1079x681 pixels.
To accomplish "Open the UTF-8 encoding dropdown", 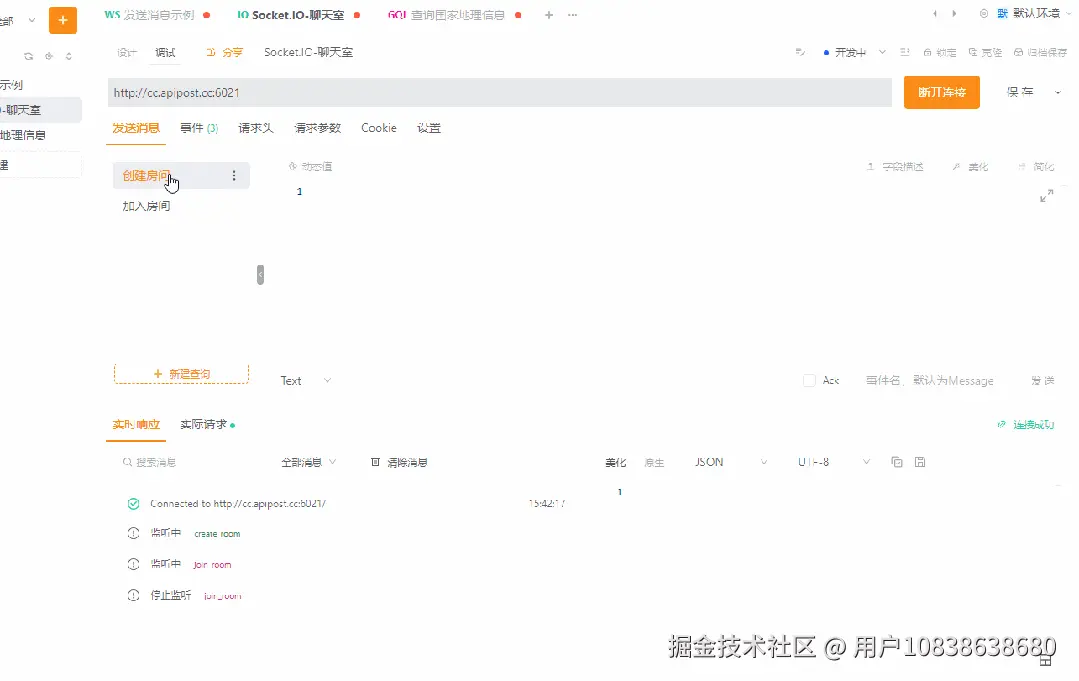I will tap(834, 462).
